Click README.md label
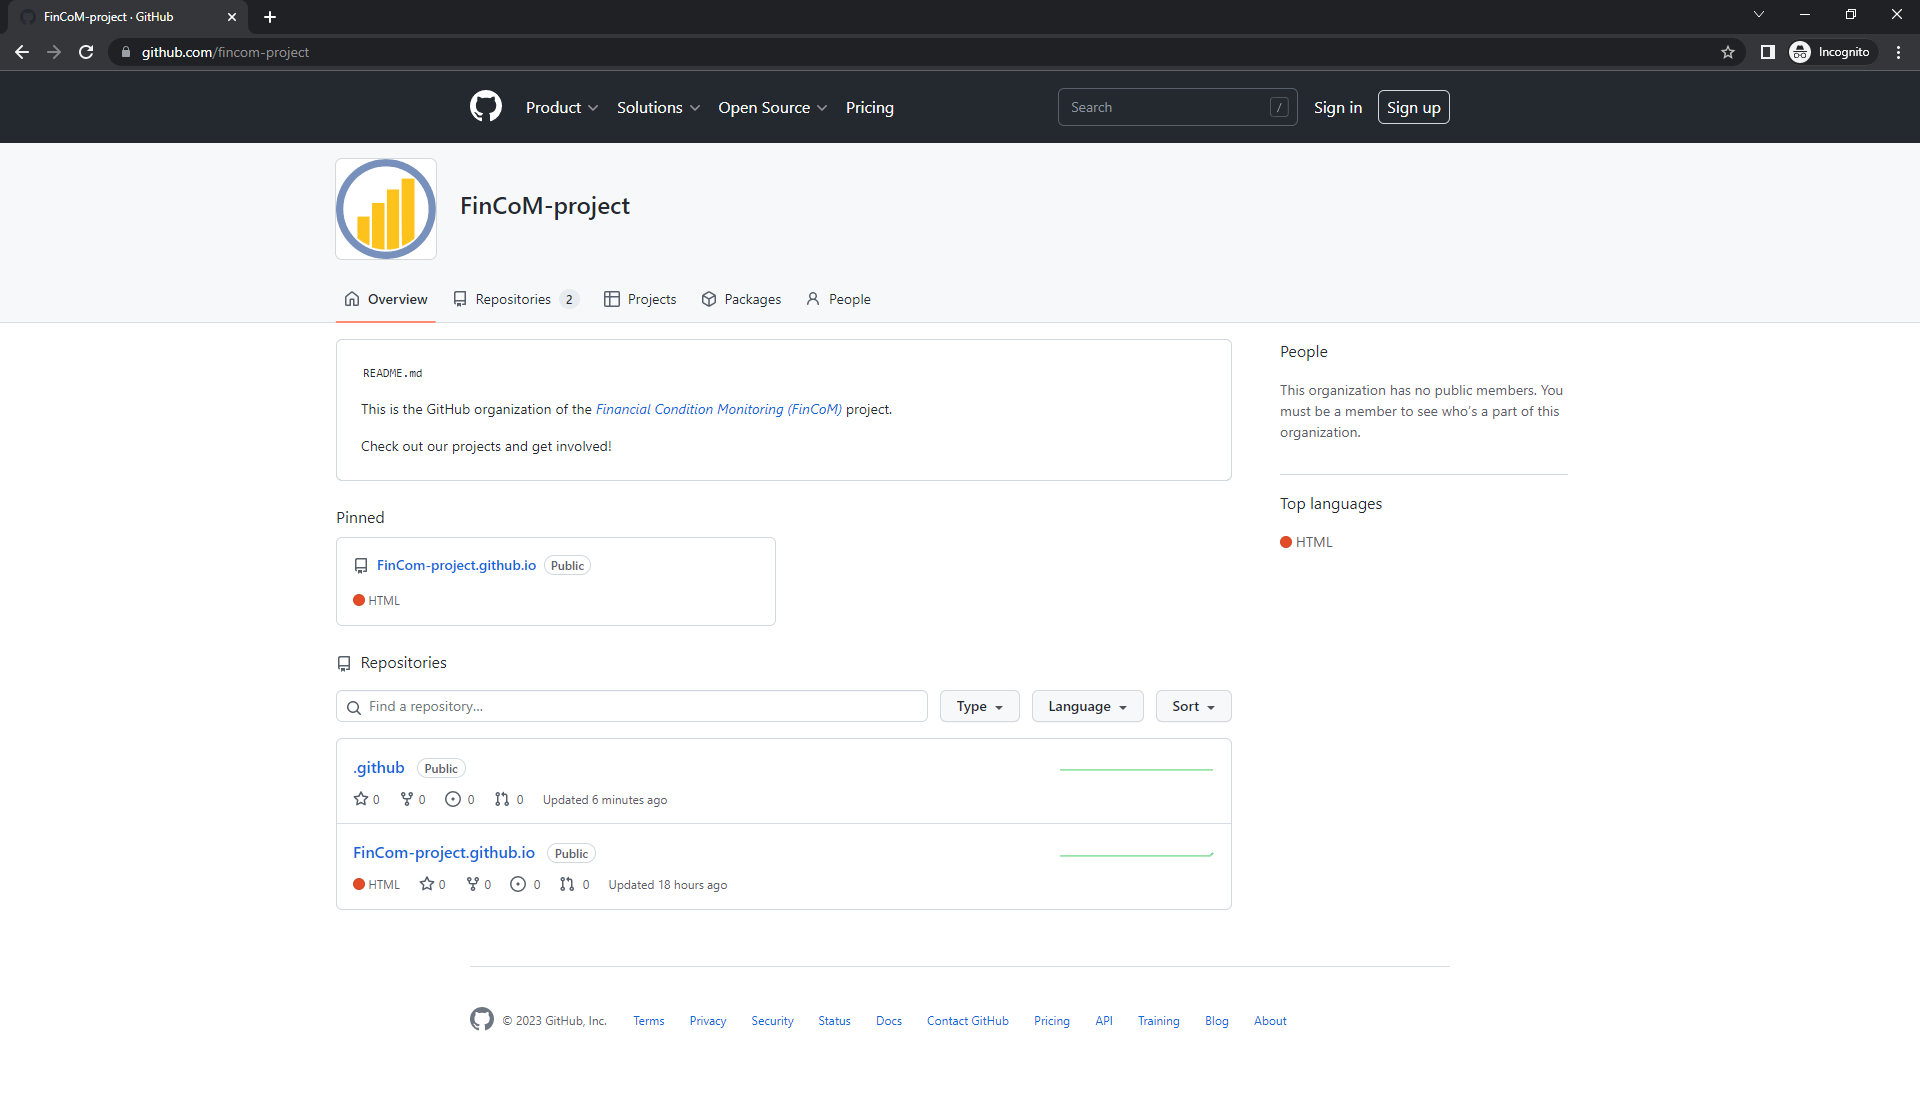Viewport: 1920px width, 1101px height. click(392, 373)
